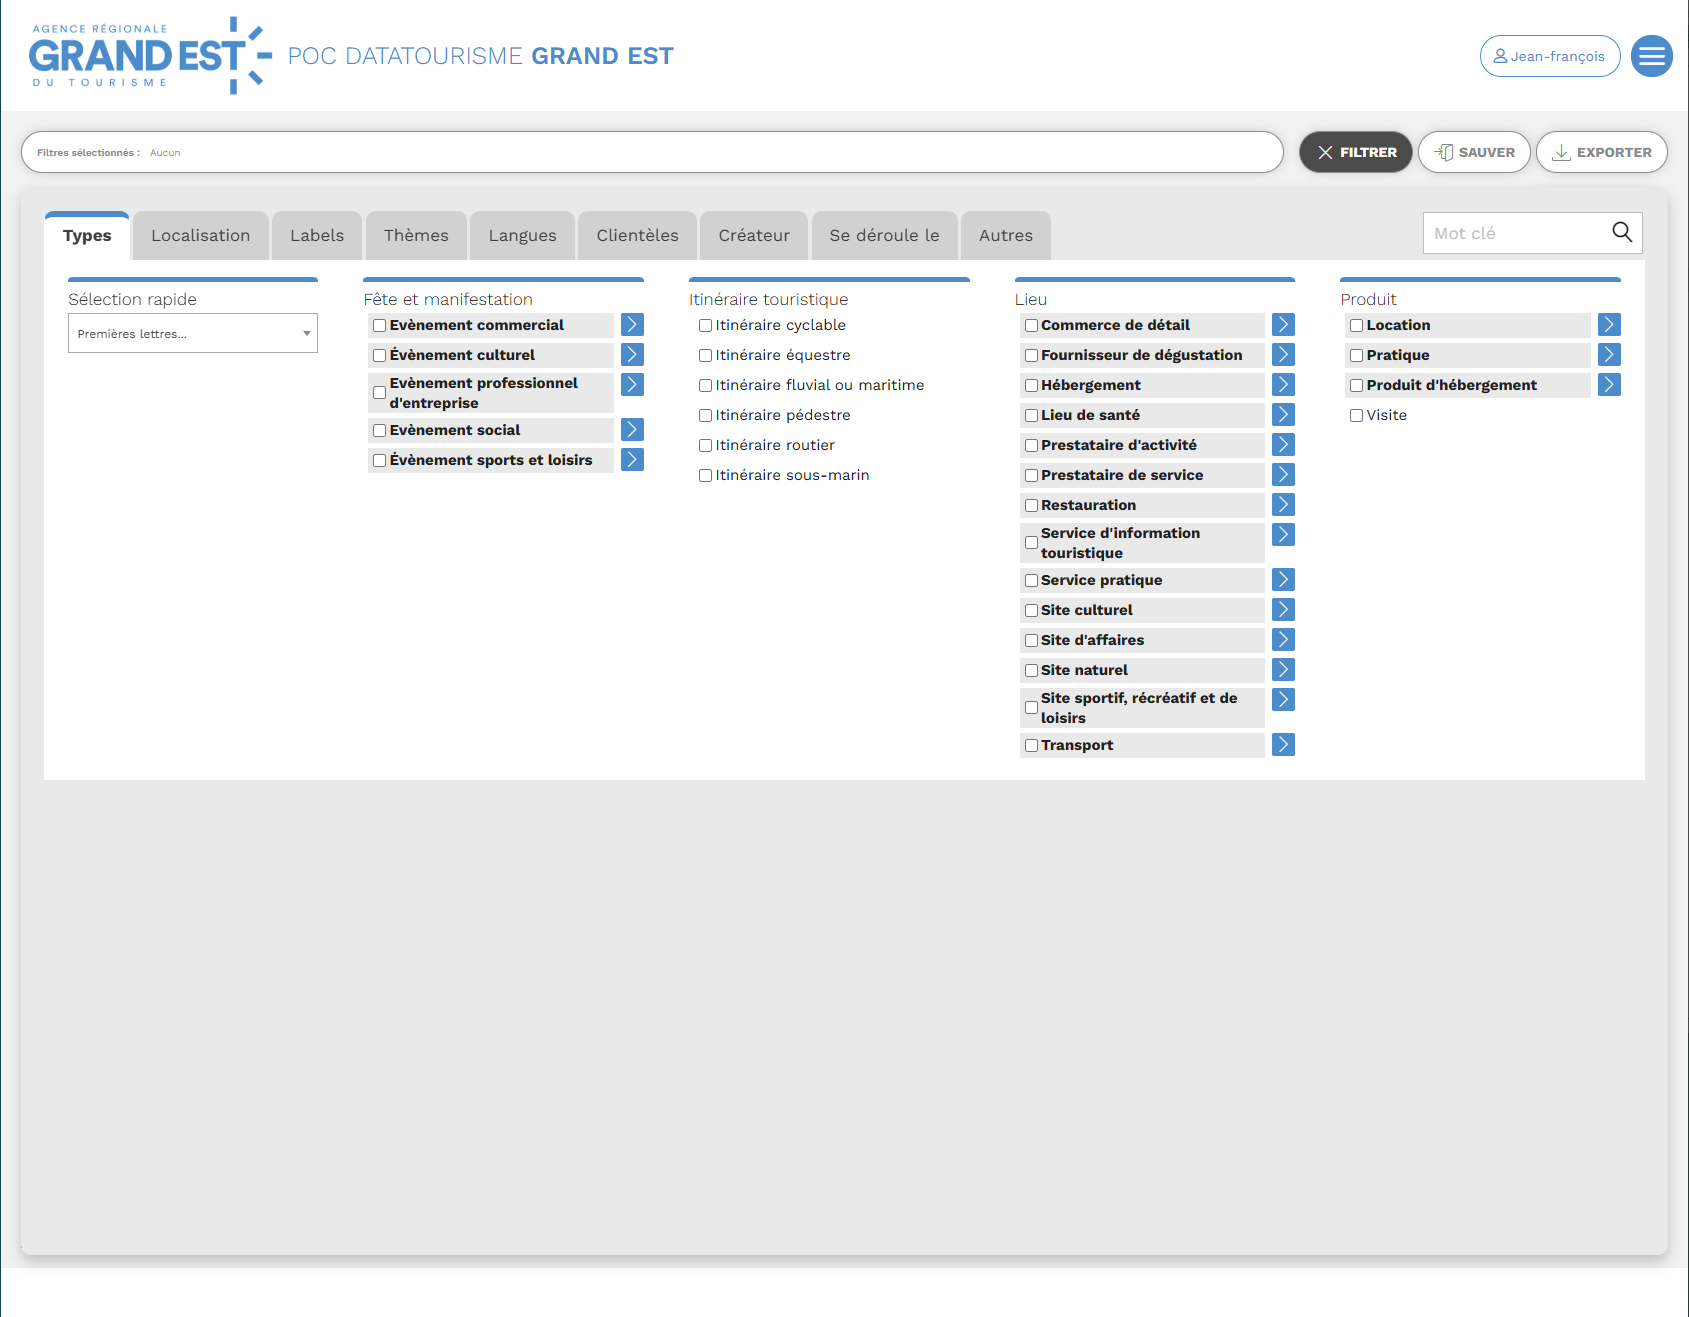Tick the Transport checkbox
Screen dimensions: 1689x1317
tap(1031, 746)
